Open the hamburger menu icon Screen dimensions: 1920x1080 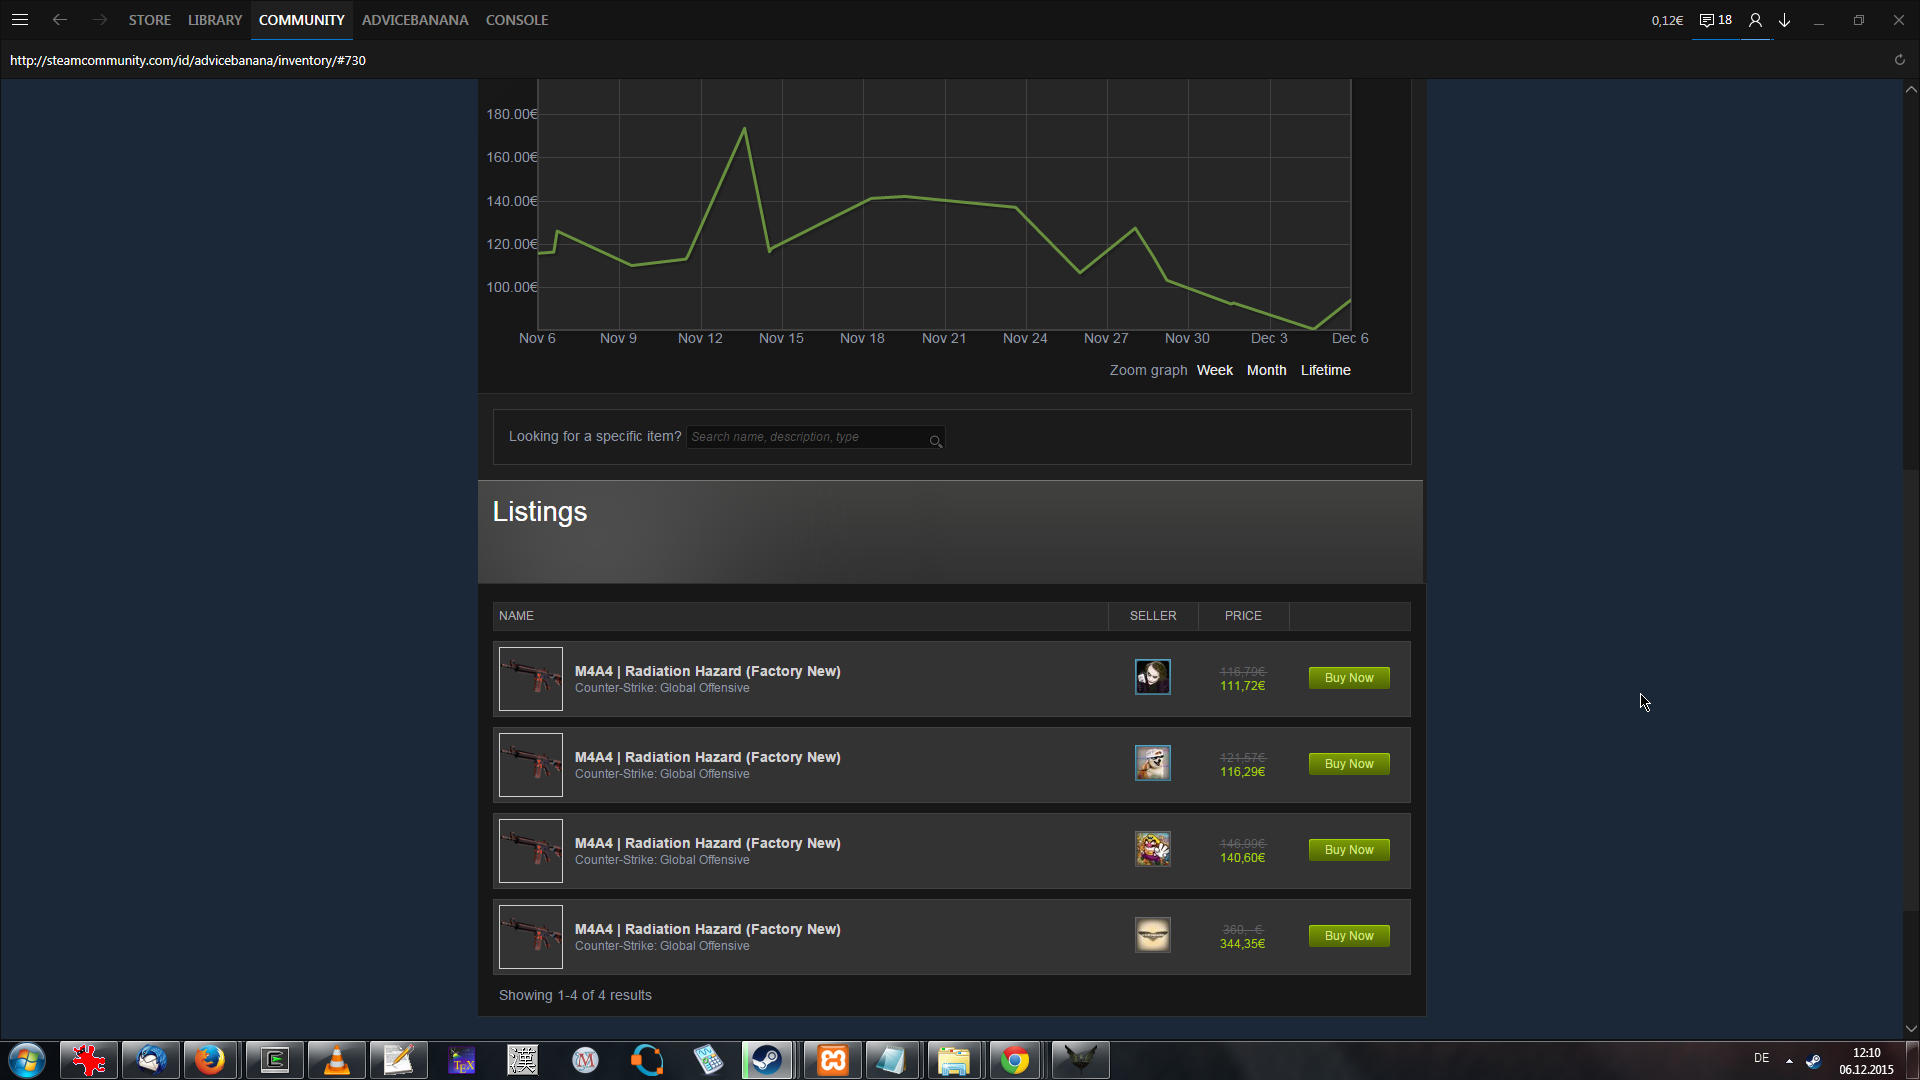[x=19, y=20]
